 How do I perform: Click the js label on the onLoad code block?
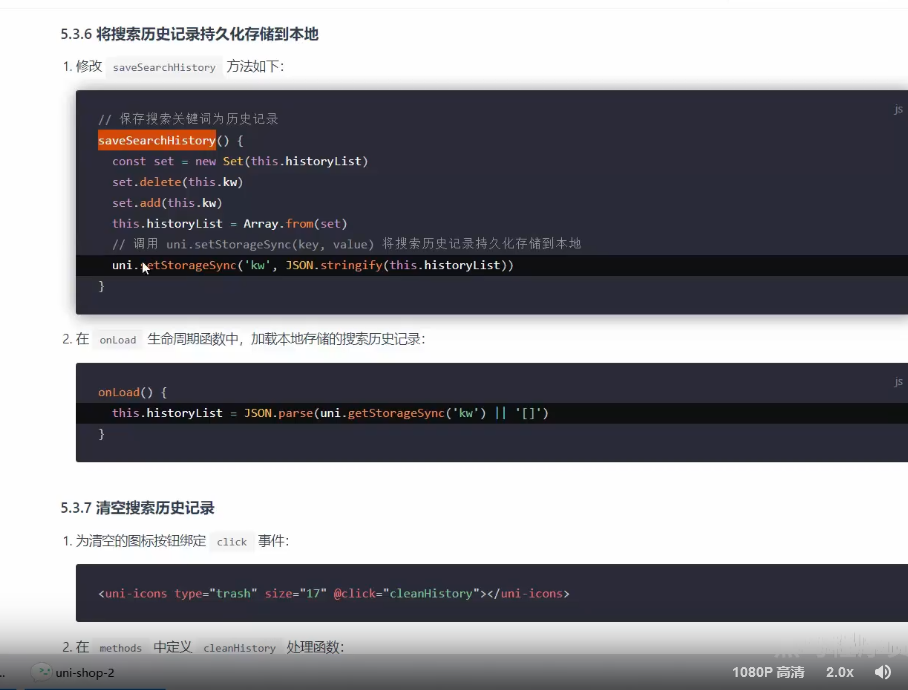coord(898,381)
